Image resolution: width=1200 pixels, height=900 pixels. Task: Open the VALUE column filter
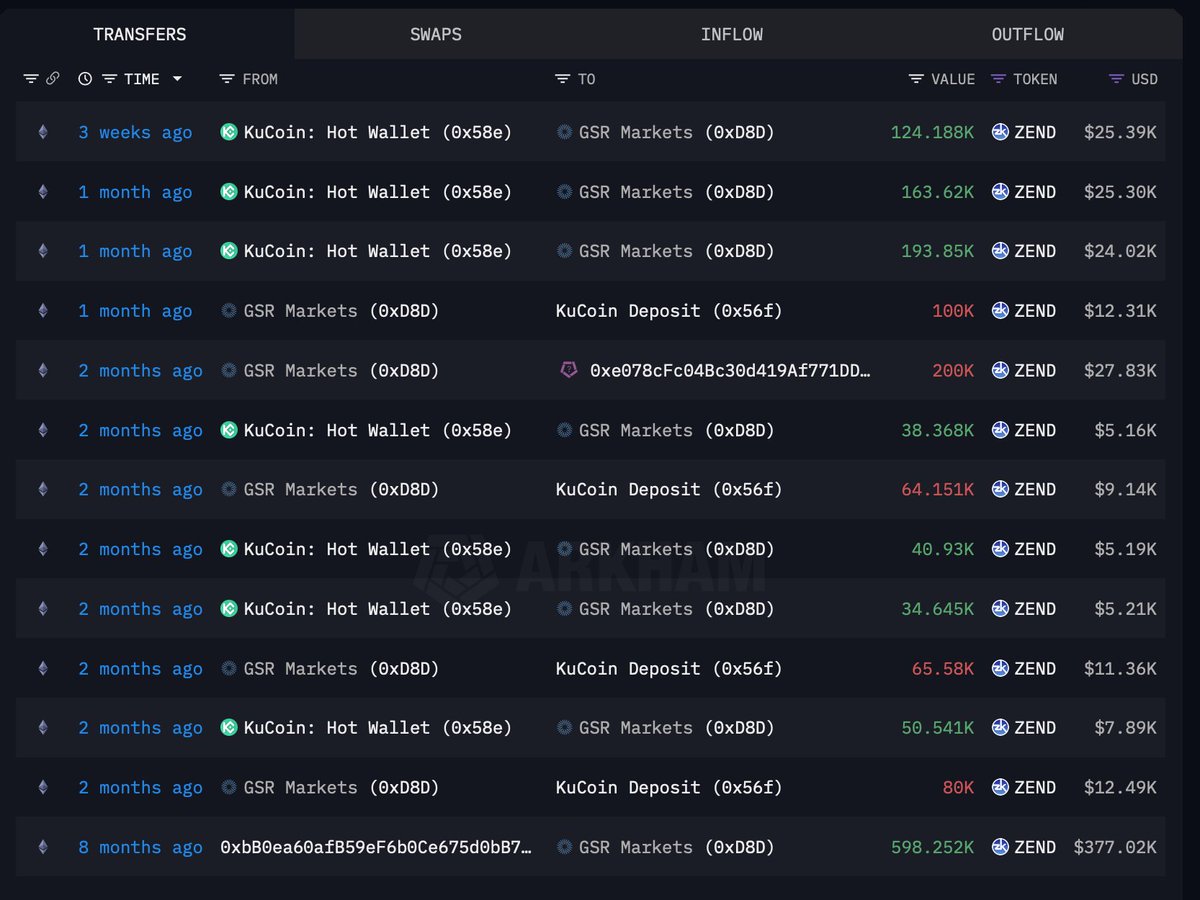916,79
